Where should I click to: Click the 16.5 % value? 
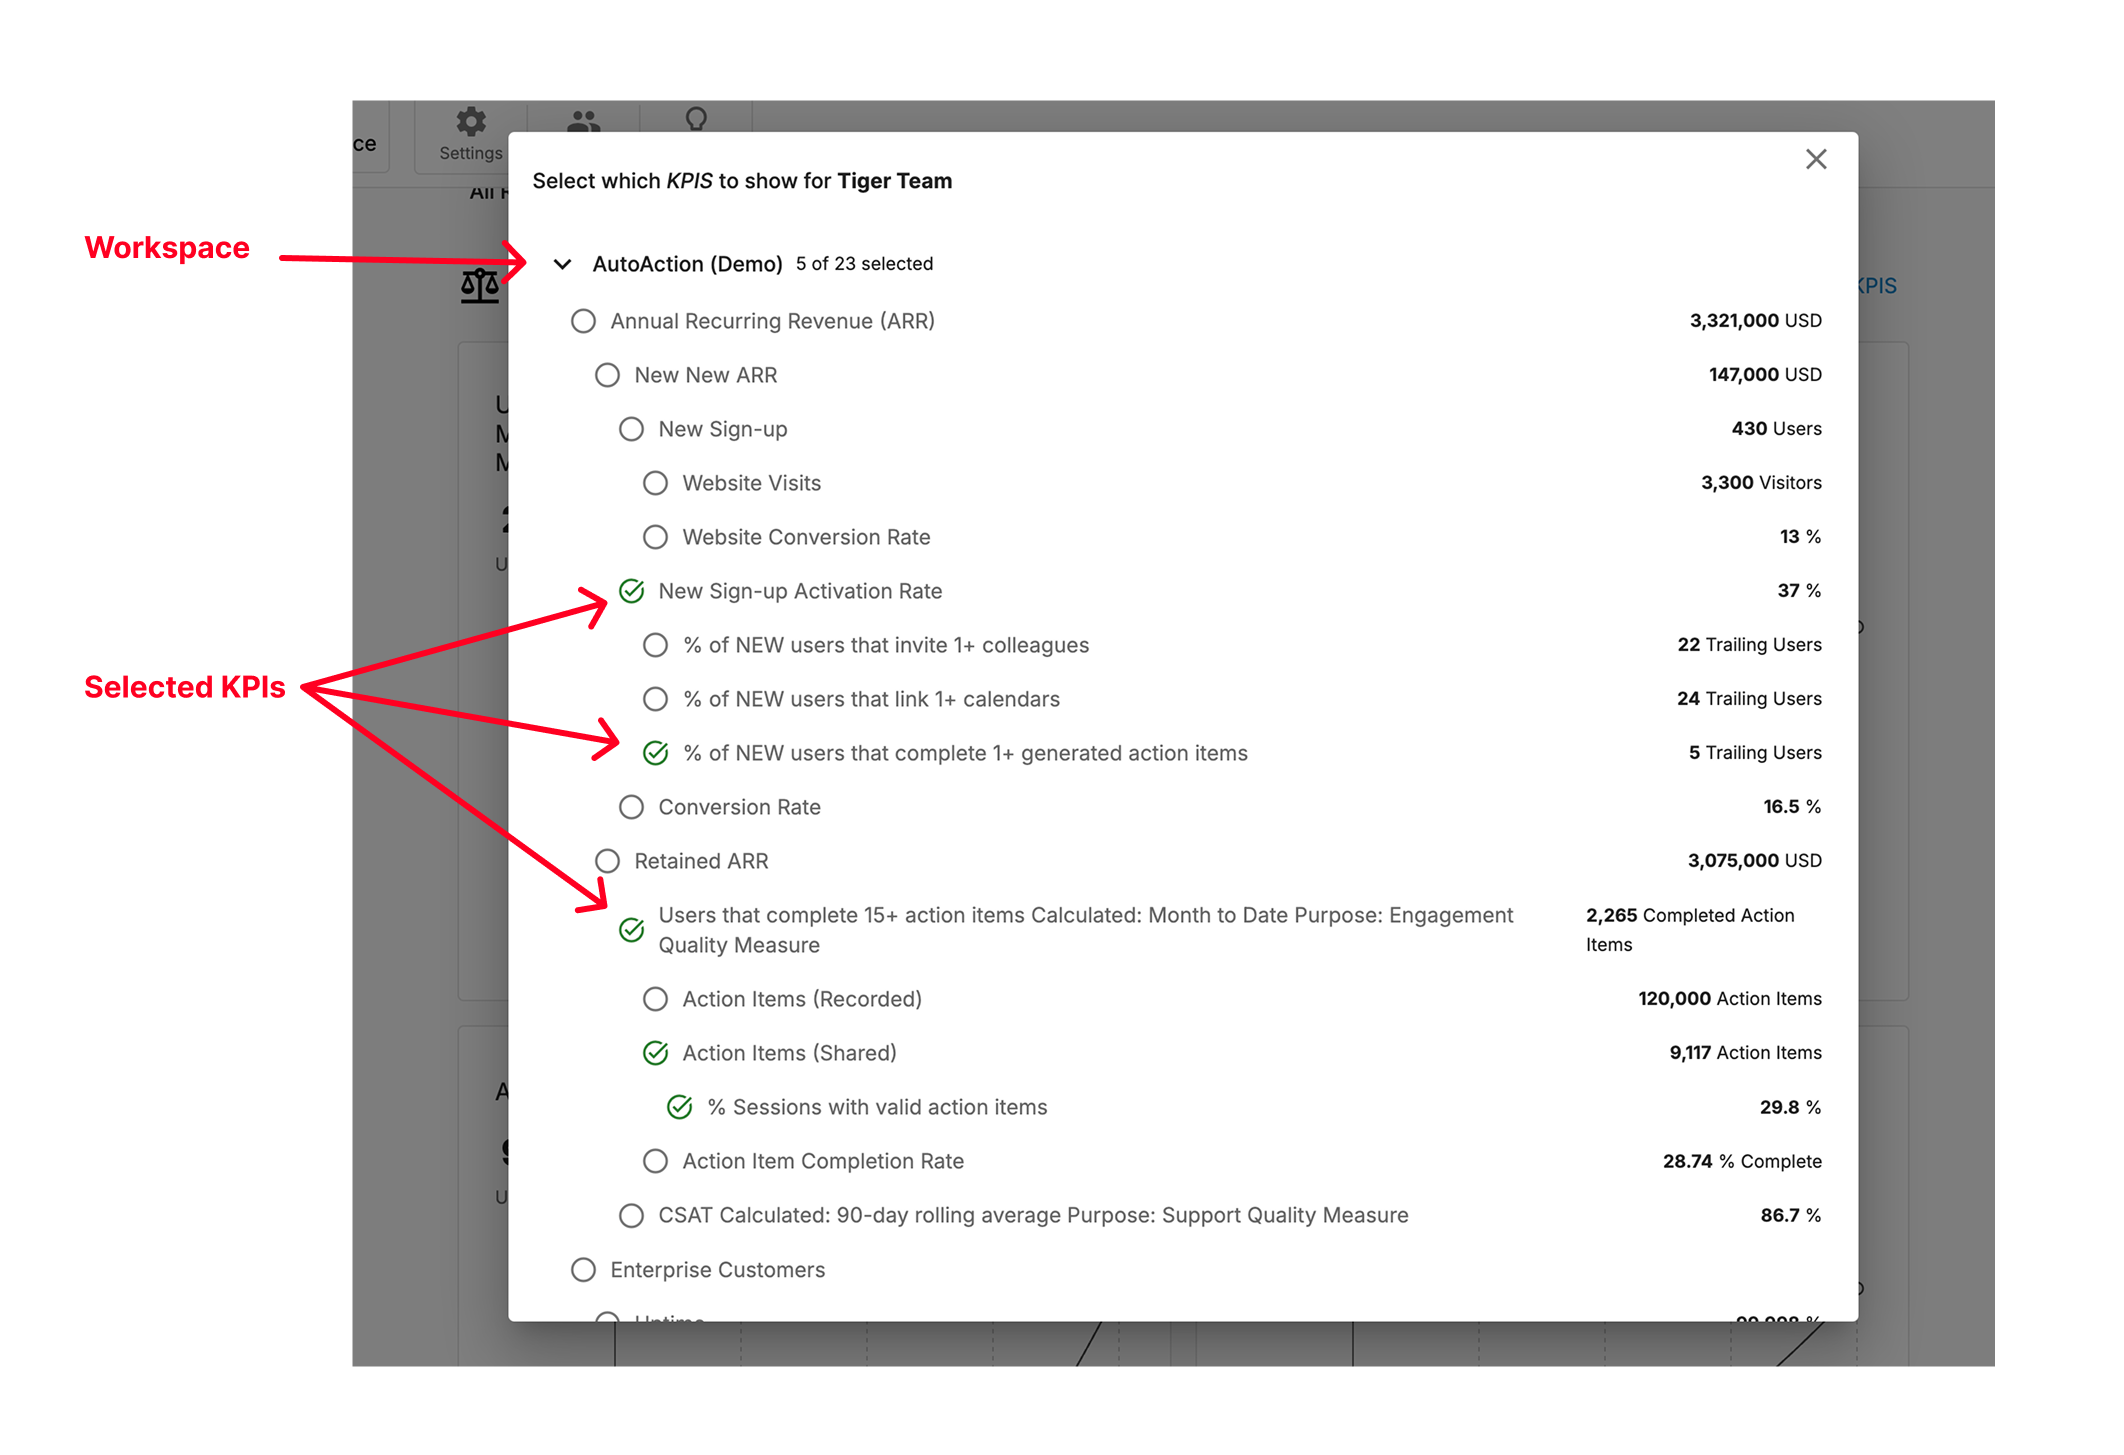(1792, 807)
